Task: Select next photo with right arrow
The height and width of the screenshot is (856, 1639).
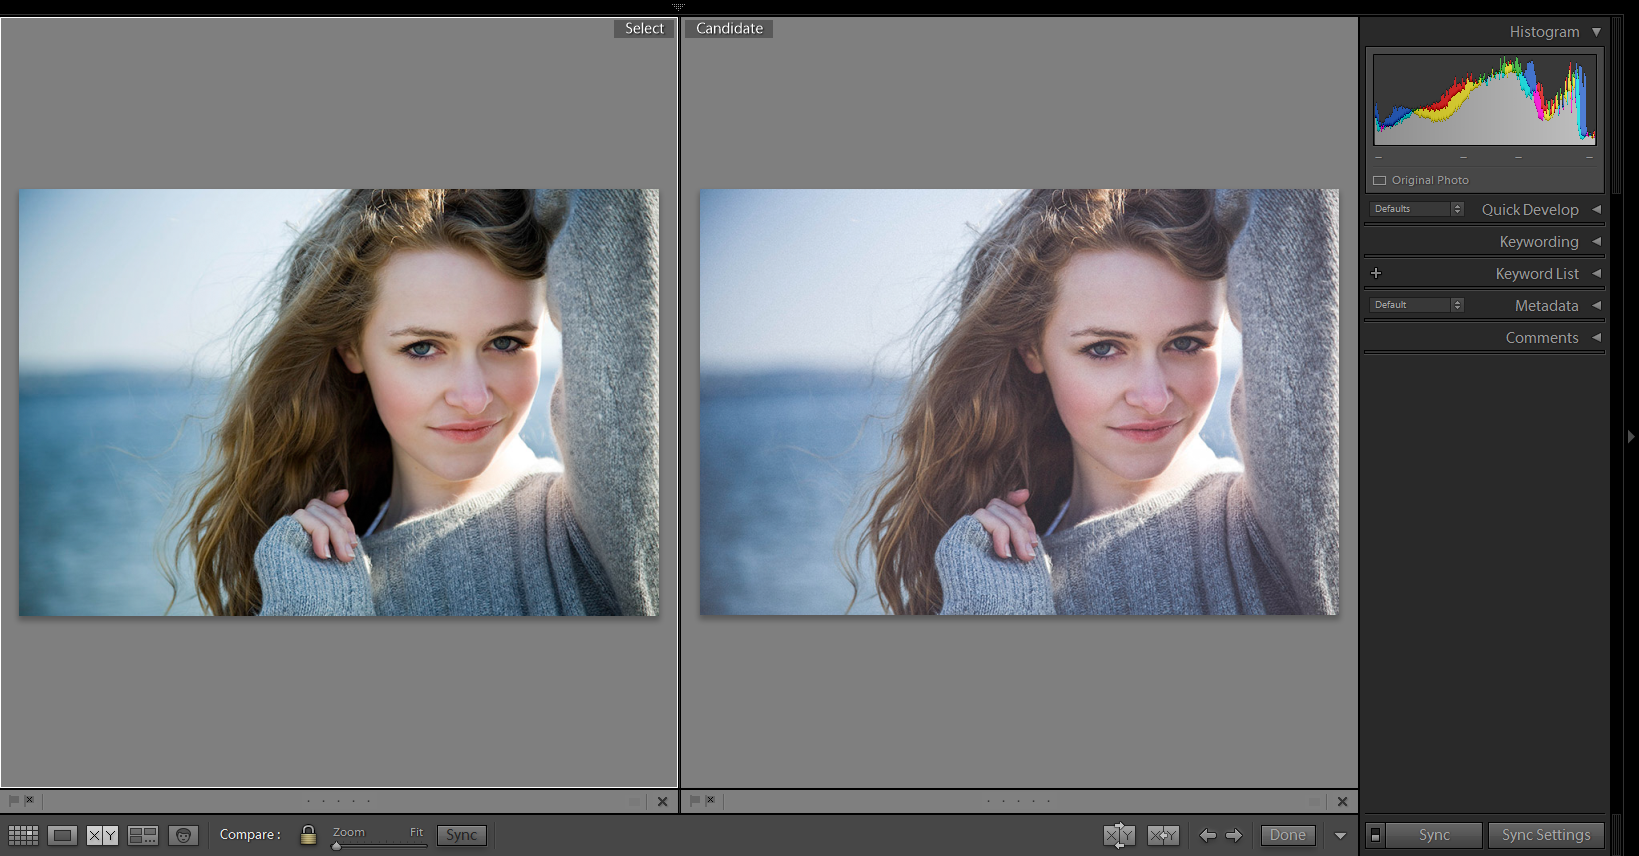Action: (x=1234, y=835)
